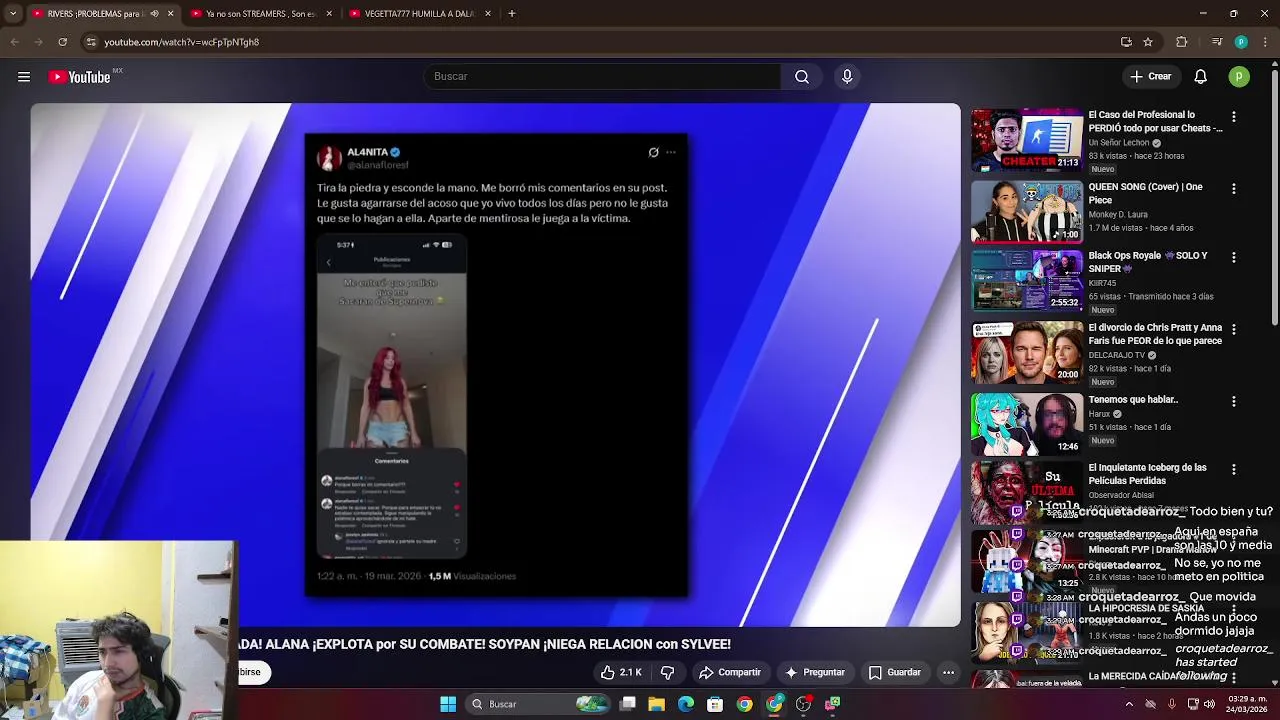The width and height of the screenshot is (1280, 720).
Task: Open options for 'Tenemos que hablar' video
Action: coord(1233,402)
